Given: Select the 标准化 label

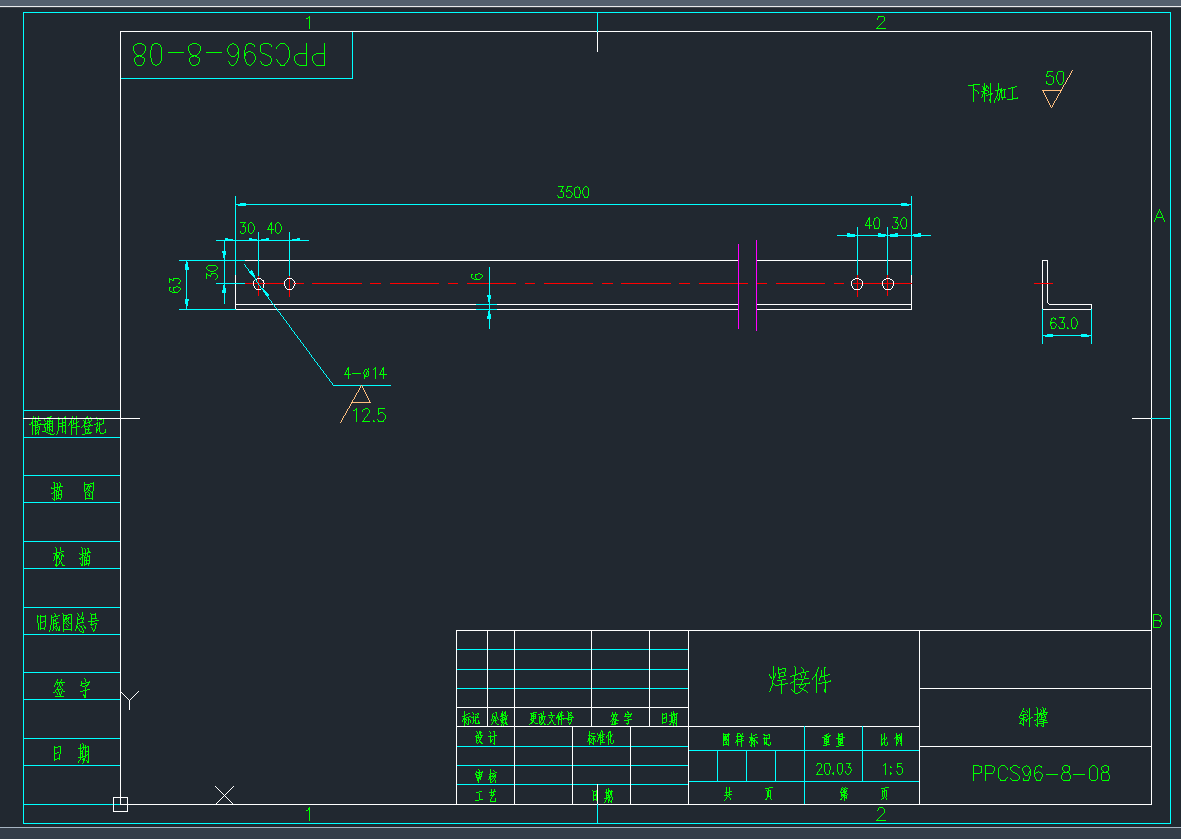Looking at the screenshot, I should [600, 738].
